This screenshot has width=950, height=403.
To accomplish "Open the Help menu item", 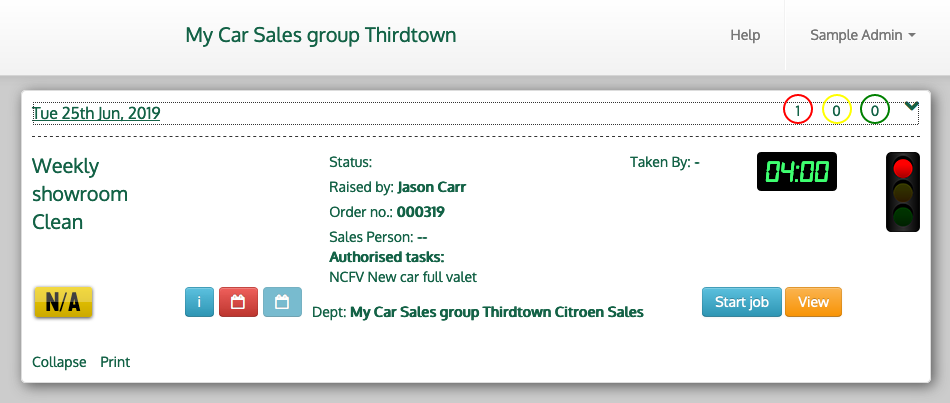I will (745, 35).
